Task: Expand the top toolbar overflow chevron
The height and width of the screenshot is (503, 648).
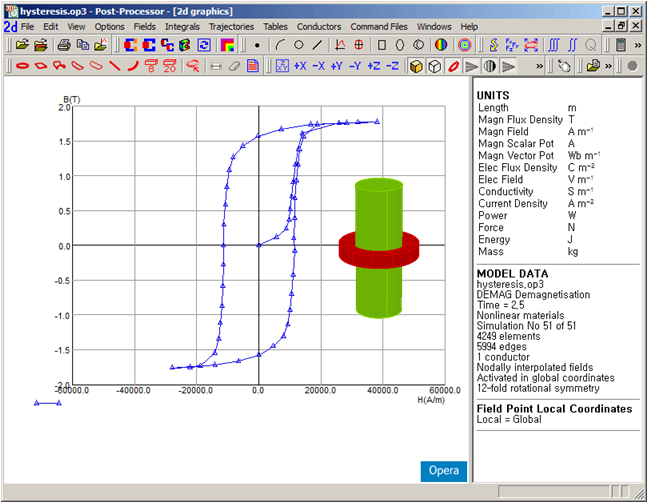Action: coord(638,45)
